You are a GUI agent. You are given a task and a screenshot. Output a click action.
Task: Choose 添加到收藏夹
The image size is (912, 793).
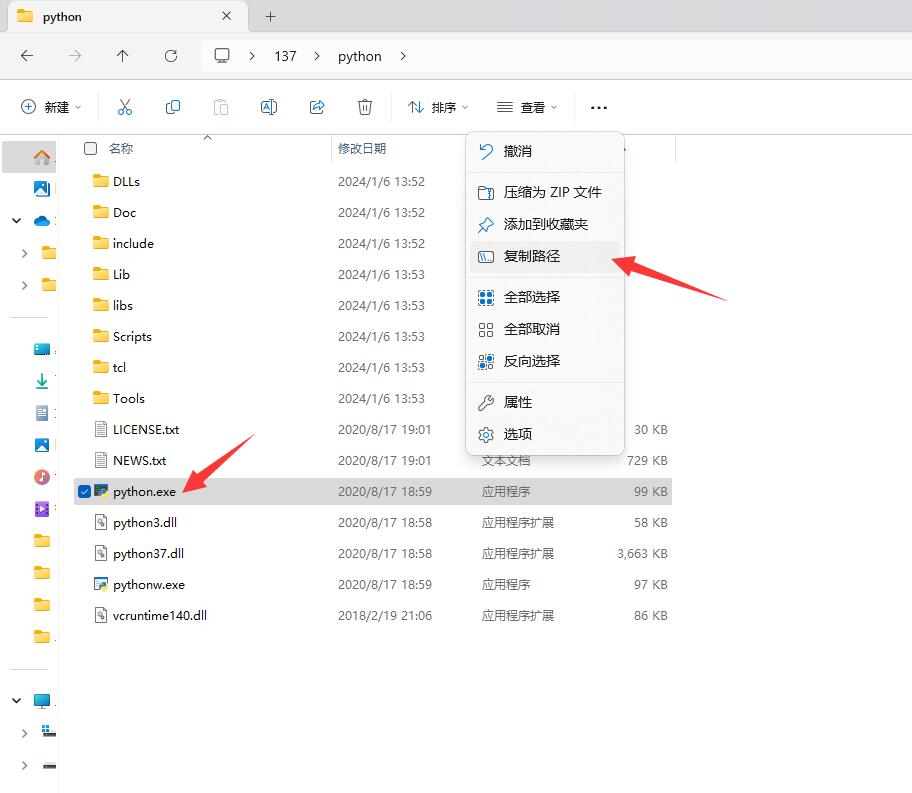pos(545,224)
